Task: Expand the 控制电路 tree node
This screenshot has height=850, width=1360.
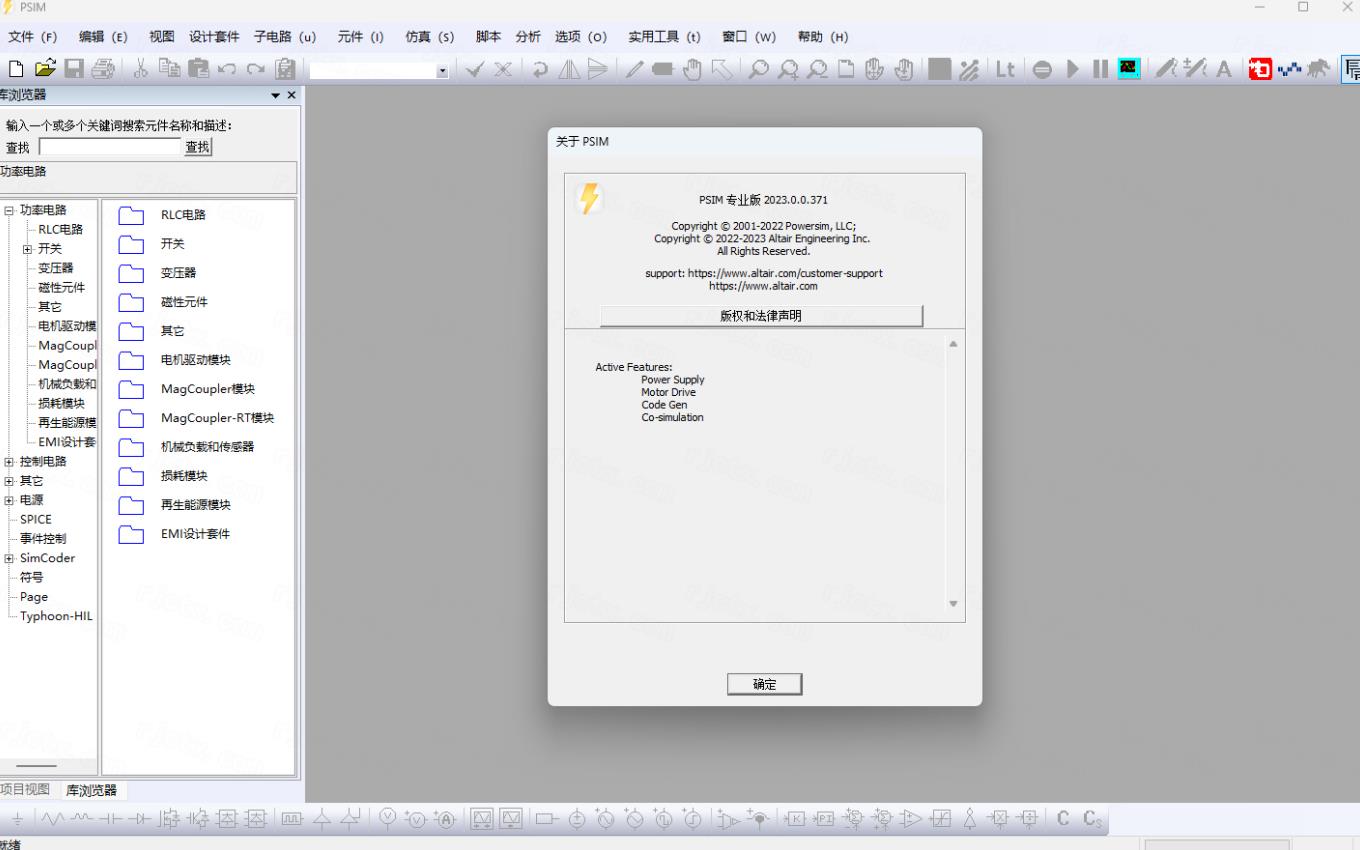Action: [9, 462]
